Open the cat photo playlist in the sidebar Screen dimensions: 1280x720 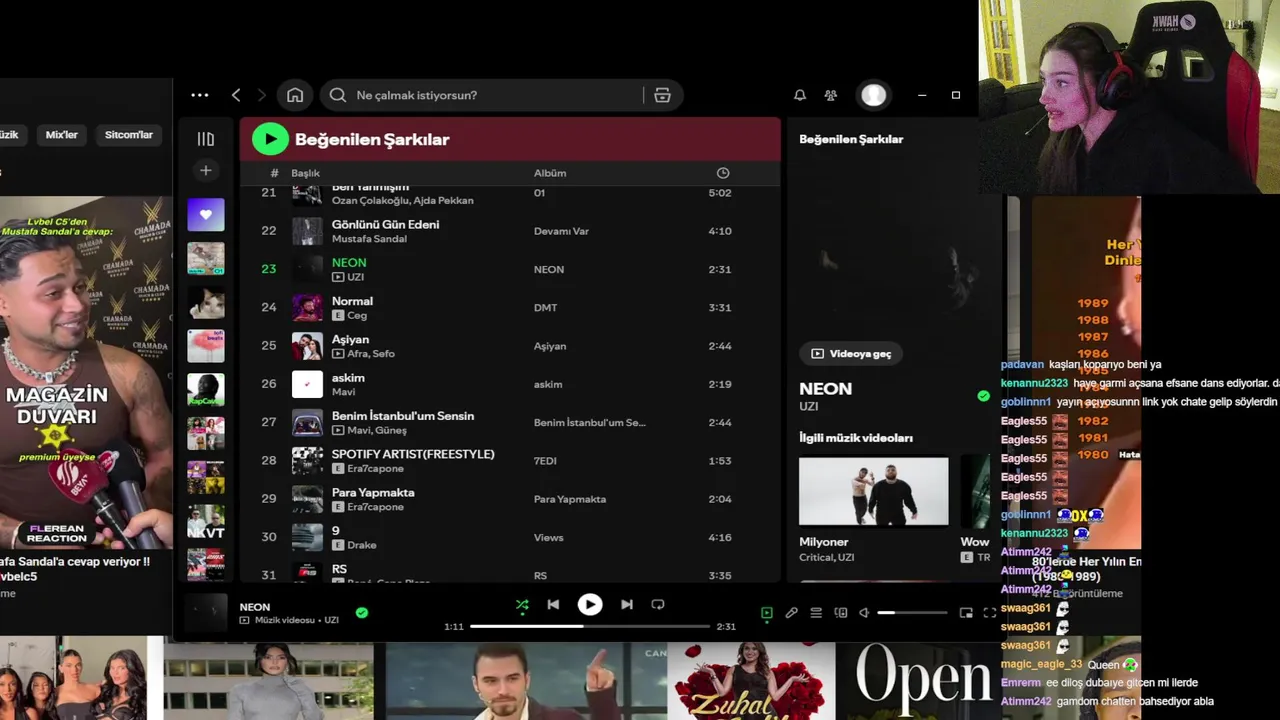coord(206,302)
